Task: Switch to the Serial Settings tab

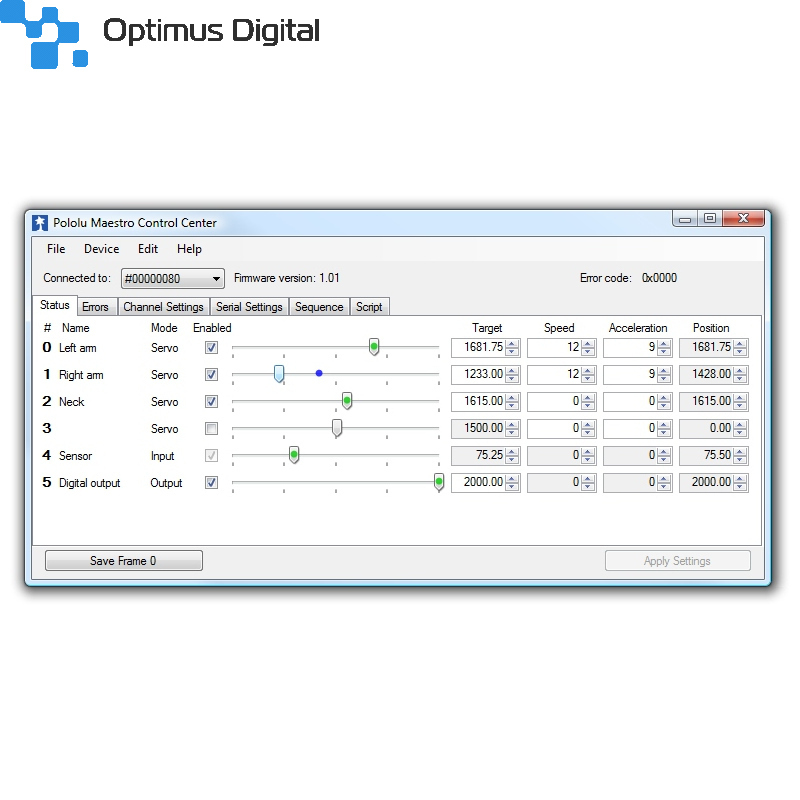Action: pos(249,307)
